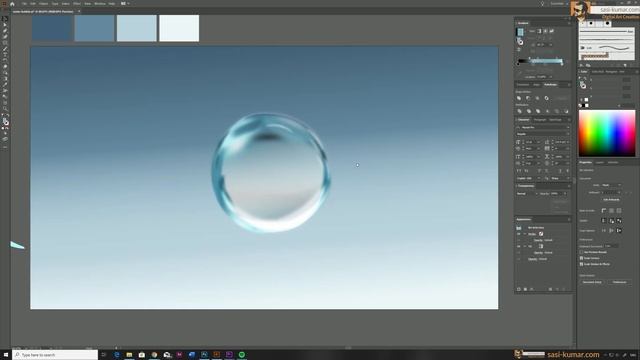Select the Linear gradient type icon
This screenshot has height=360, width=640.
[x=539, y=31]
